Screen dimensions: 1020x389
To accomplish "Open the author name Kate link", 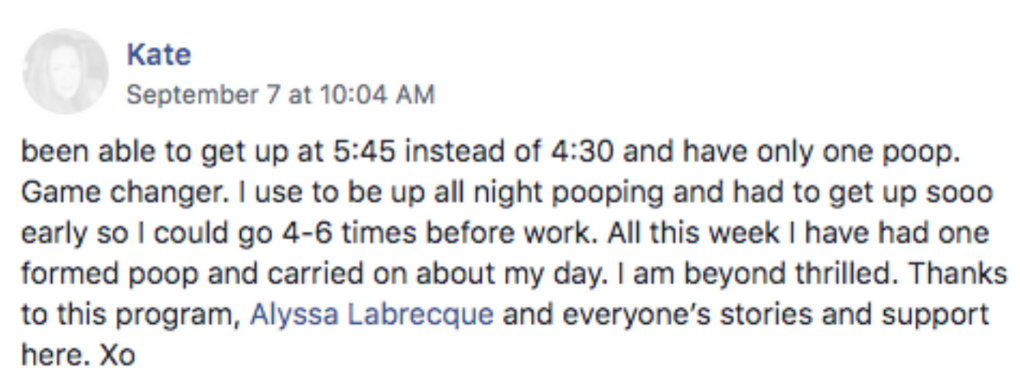I will pos(159,55).
